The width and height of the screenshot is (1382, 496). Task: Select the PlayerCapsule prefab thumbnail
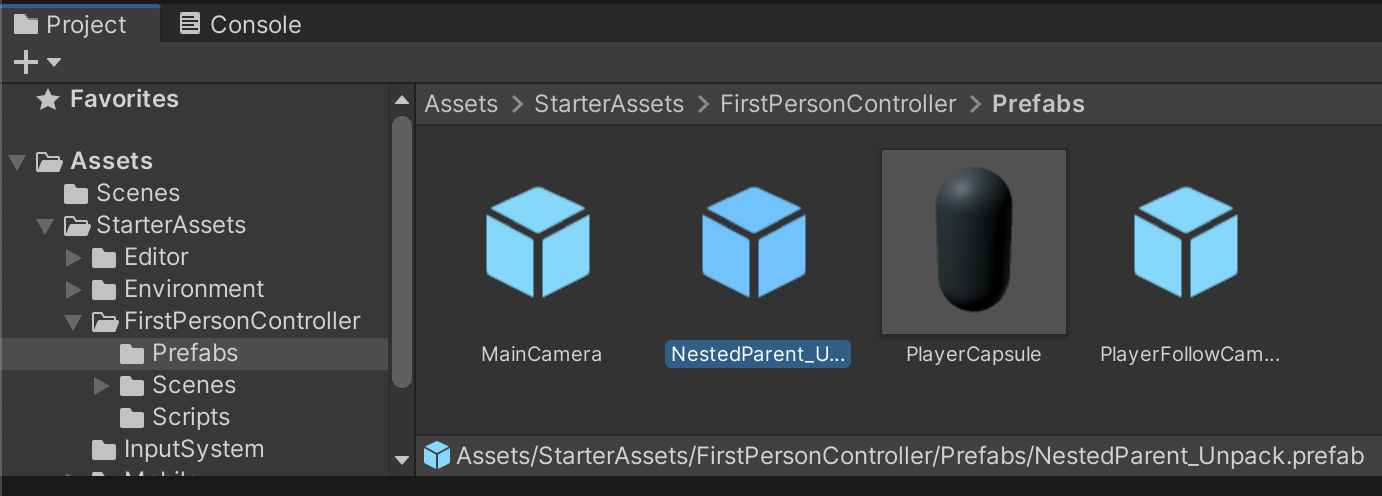pos(973,242)
